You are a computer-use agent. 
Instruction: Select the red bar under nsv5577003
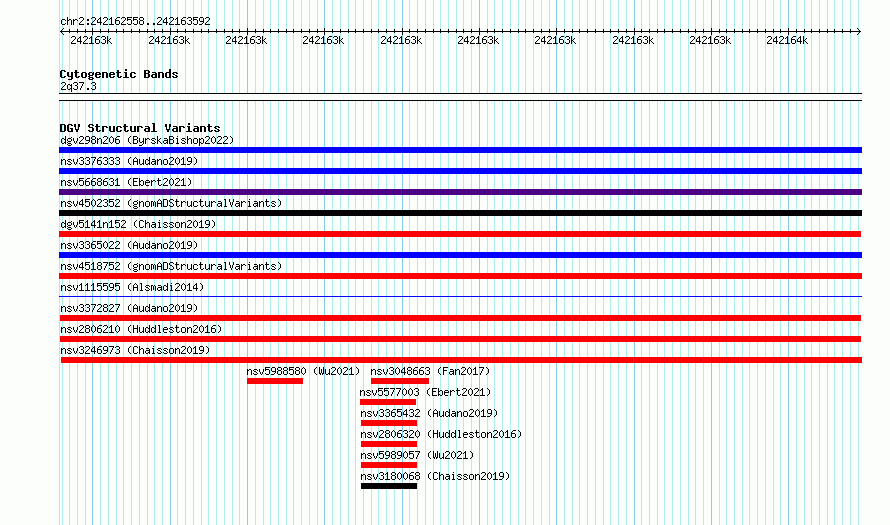point(388,402)
